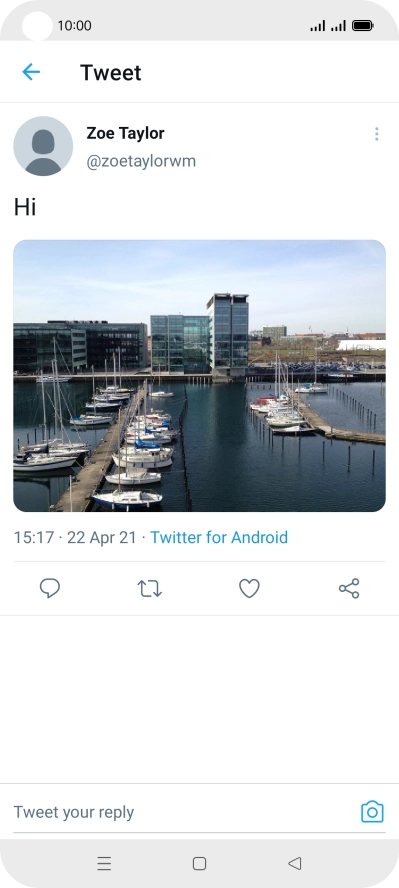Tap the Tweet header title

[x=111, y=72]
